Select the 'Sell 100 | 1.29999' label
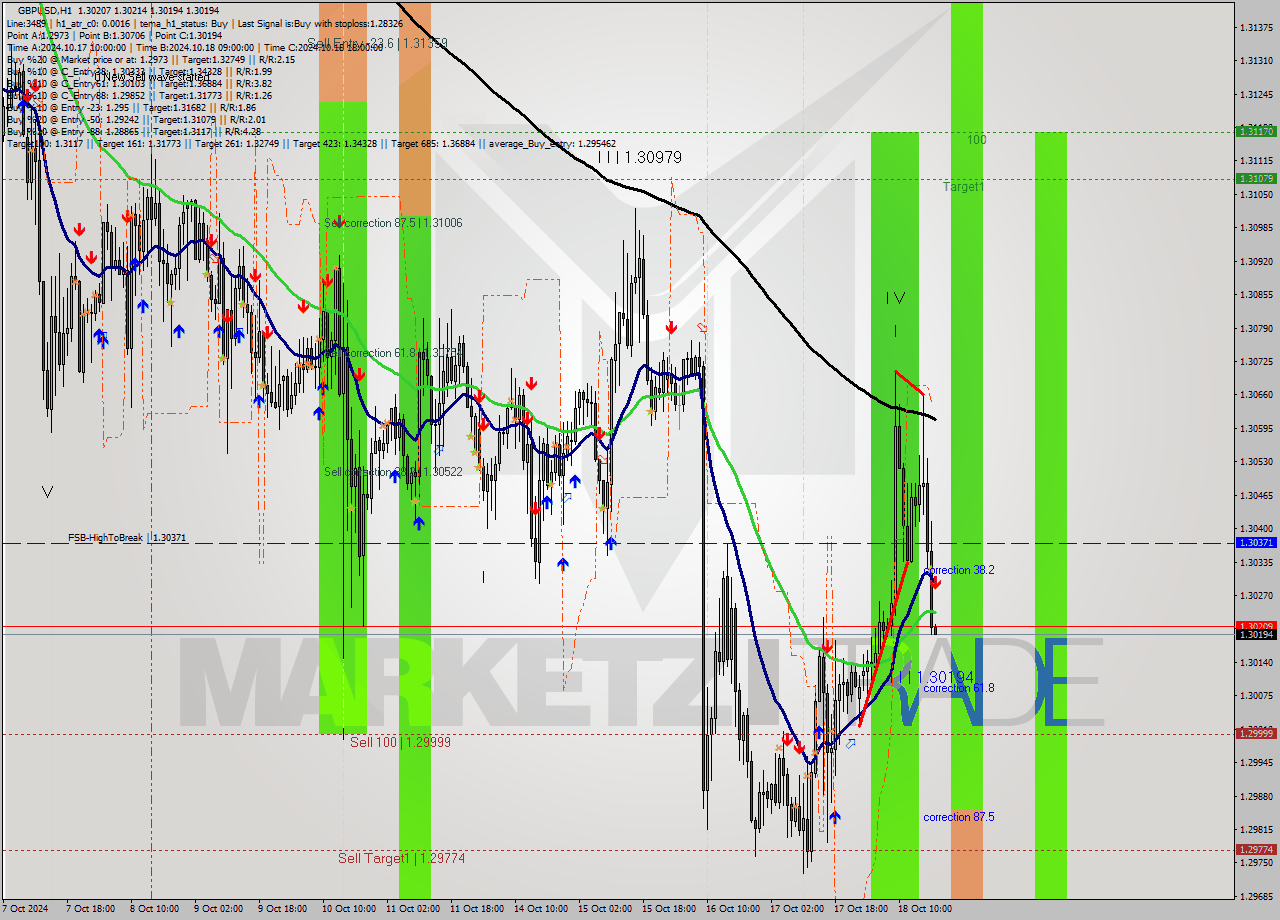 pos(400,742)
